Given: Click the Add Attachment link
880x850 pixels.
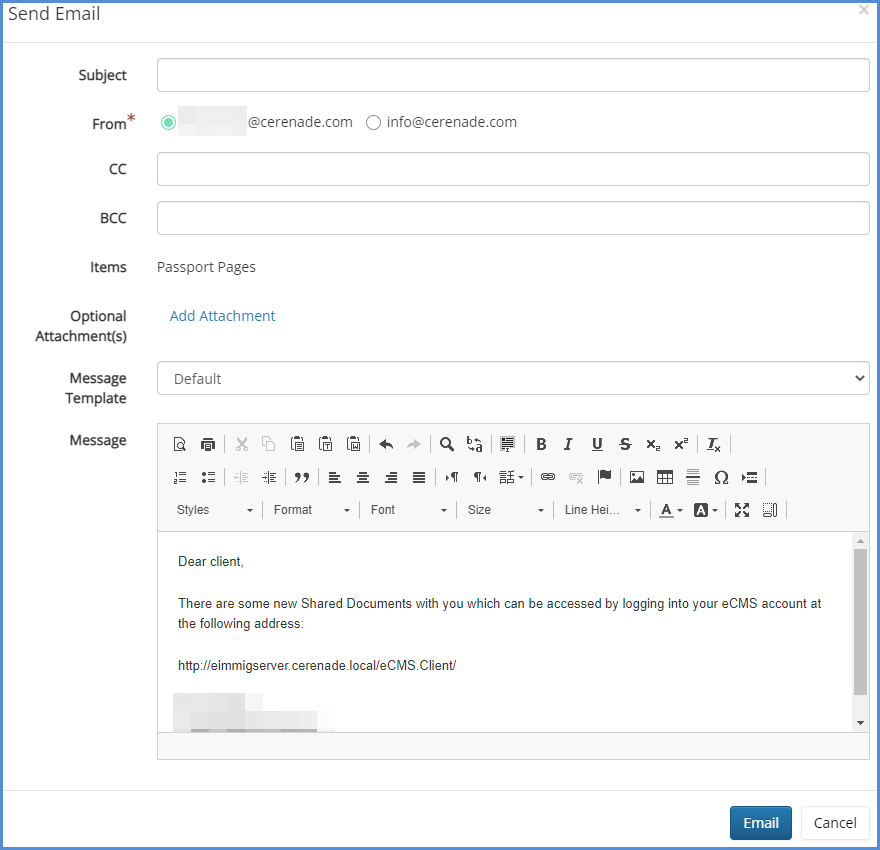Looking at the screenshot, I should point(222,316).
